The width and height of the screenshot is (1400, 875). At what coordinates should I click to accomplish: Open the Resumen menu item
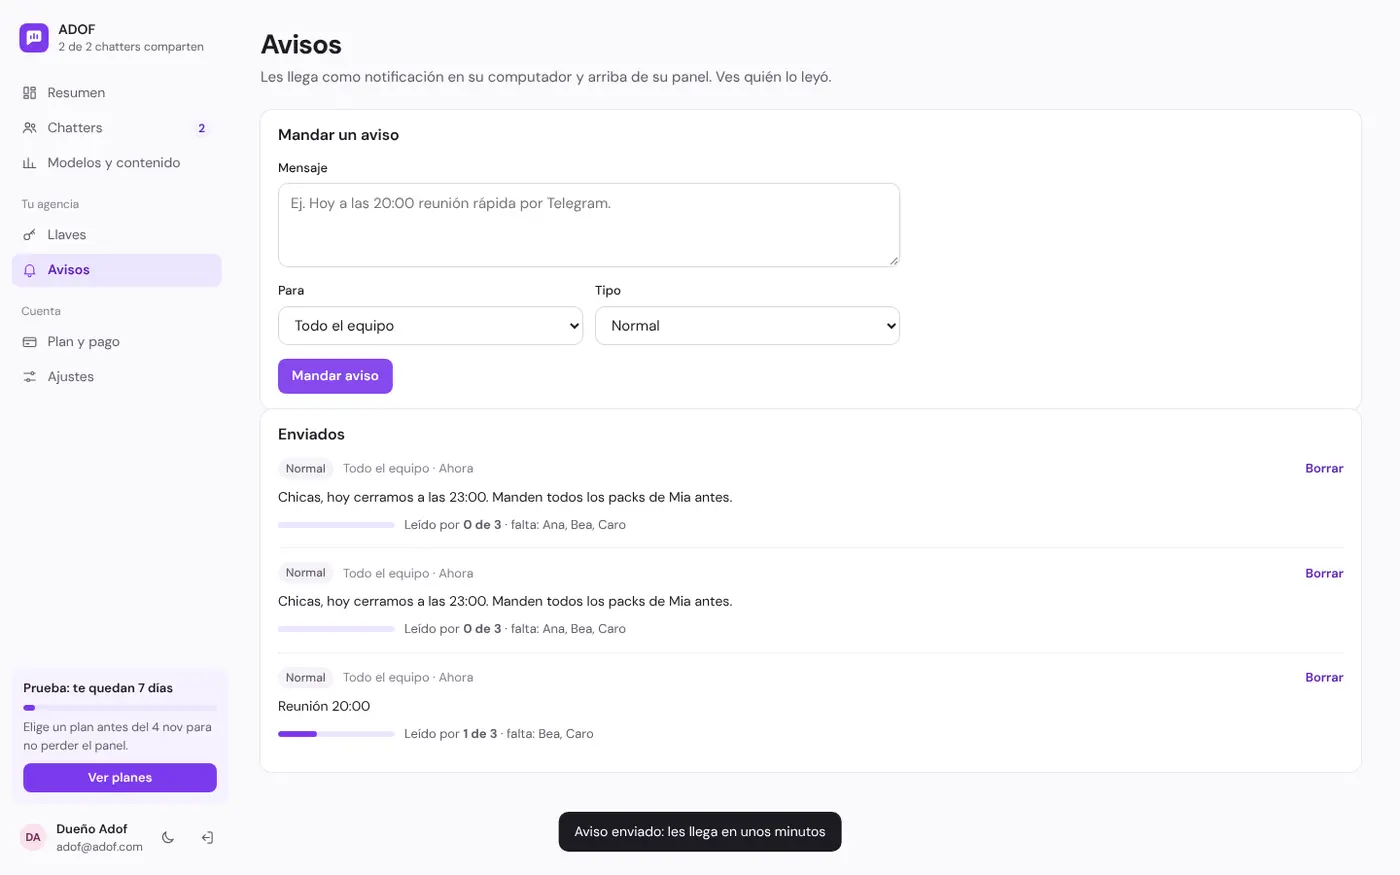pyautogui.click(x=117, y=93)
